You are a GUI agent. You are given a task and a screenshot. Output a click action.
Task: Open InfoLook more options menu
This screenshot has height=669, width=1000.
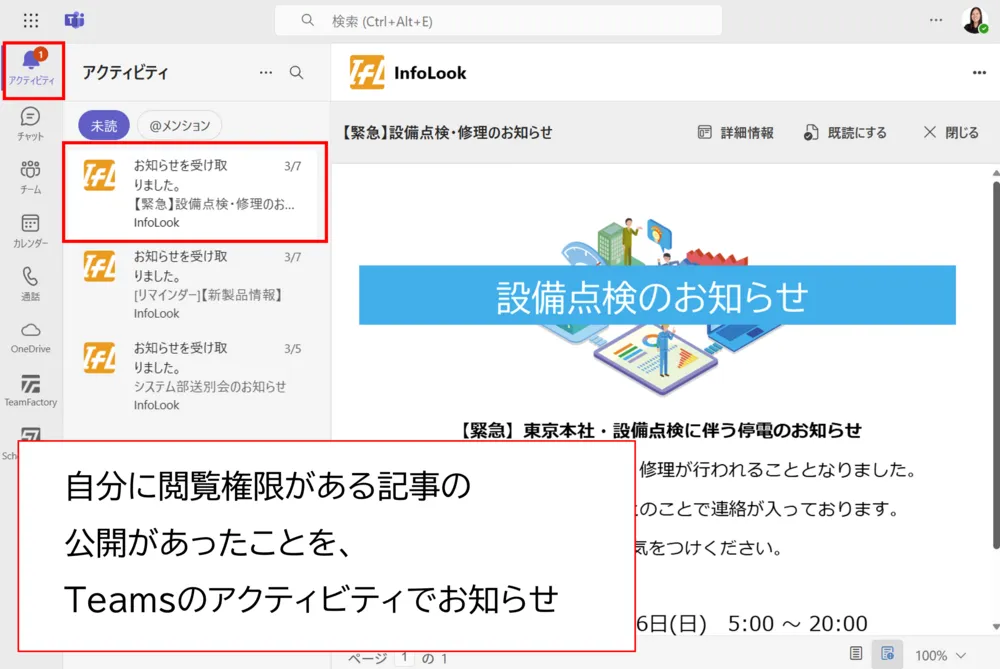click(979, 72)
